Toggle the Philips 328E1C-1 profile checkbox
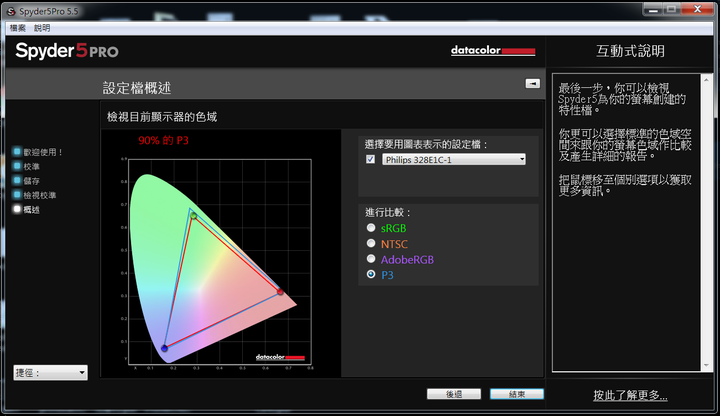This screenshot has width=720, height=416. click(371, 159)
